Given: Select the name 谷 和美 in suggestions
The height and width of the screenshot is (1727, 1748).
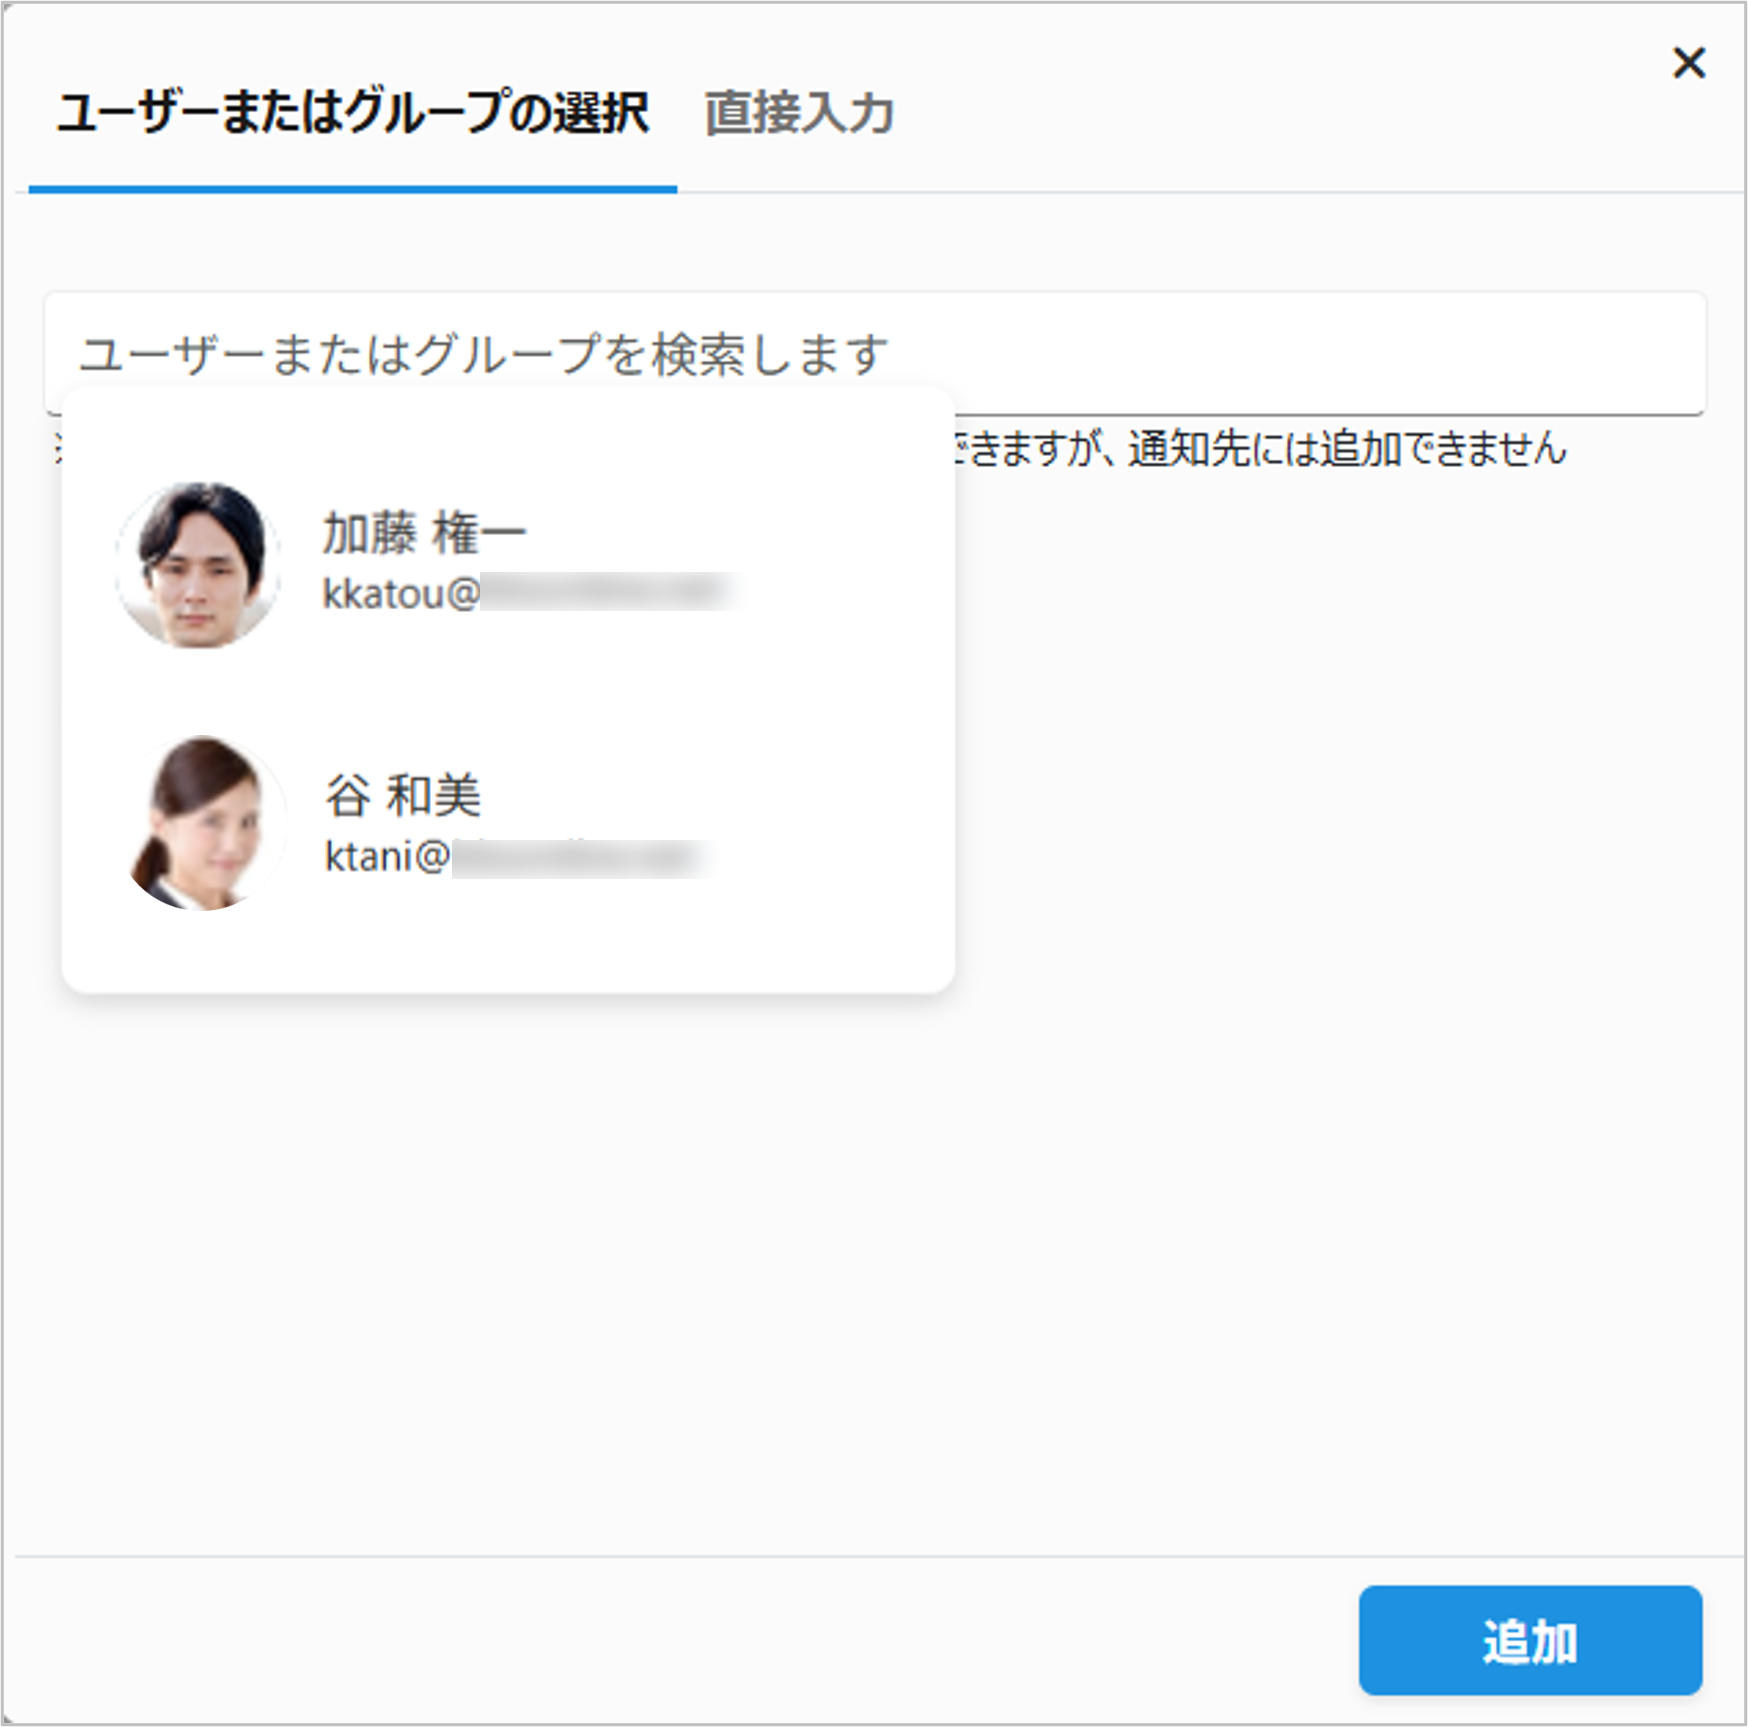Looking at the screenshot, I should (x=403, y=796).
